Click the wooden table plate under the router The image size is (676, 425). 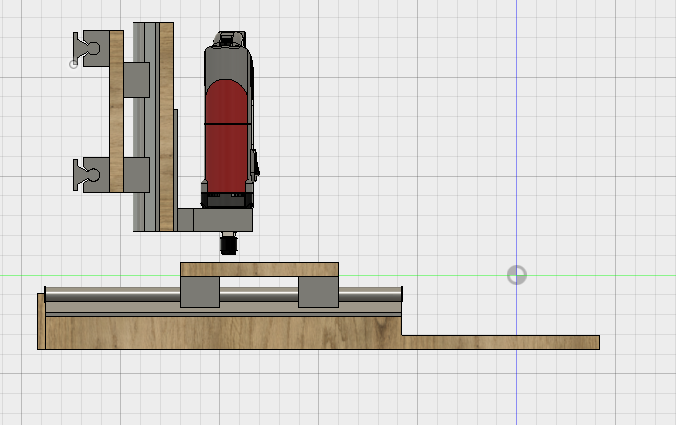(259, 269)
